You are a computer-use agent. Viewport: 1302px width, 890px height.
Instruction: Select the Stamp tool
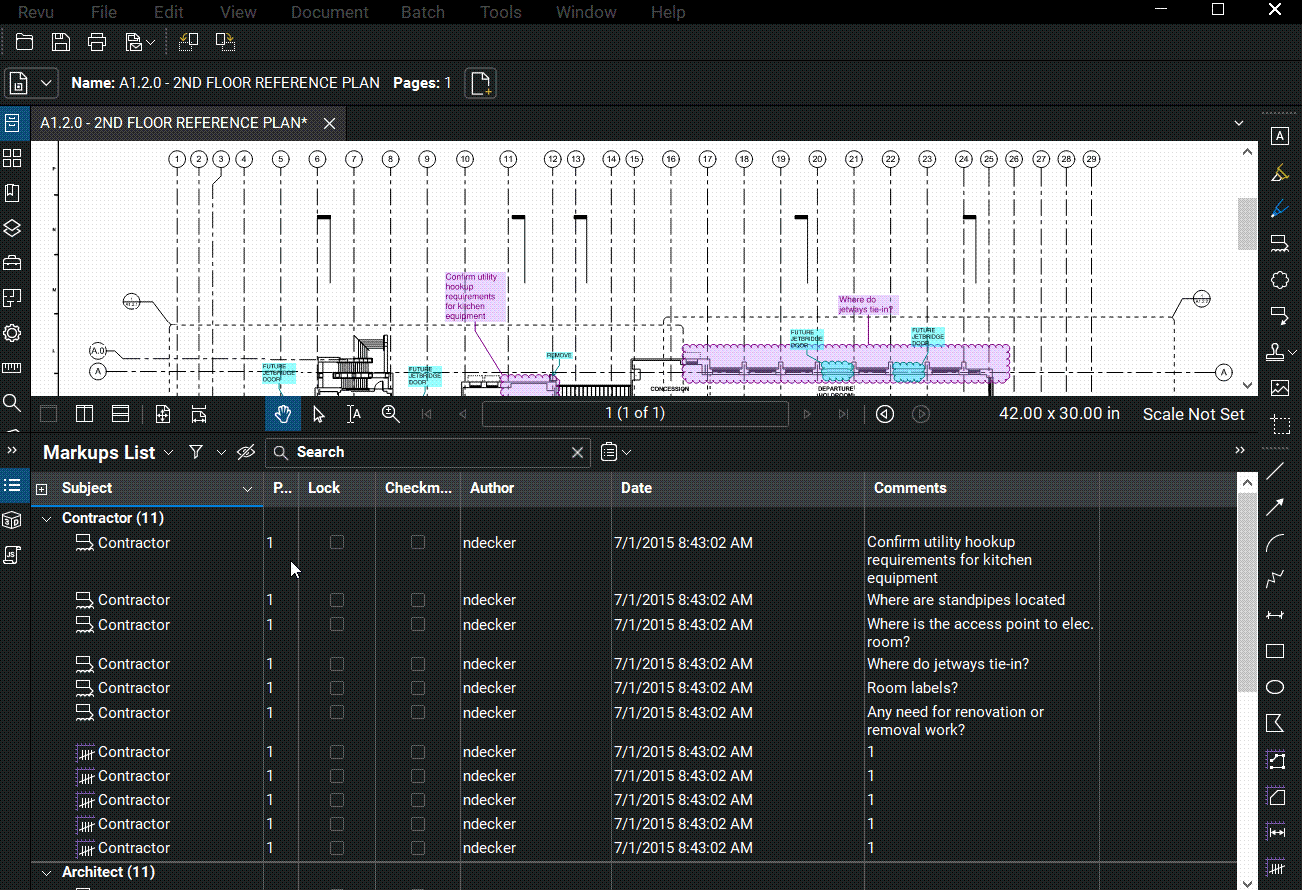point(1275,352)
